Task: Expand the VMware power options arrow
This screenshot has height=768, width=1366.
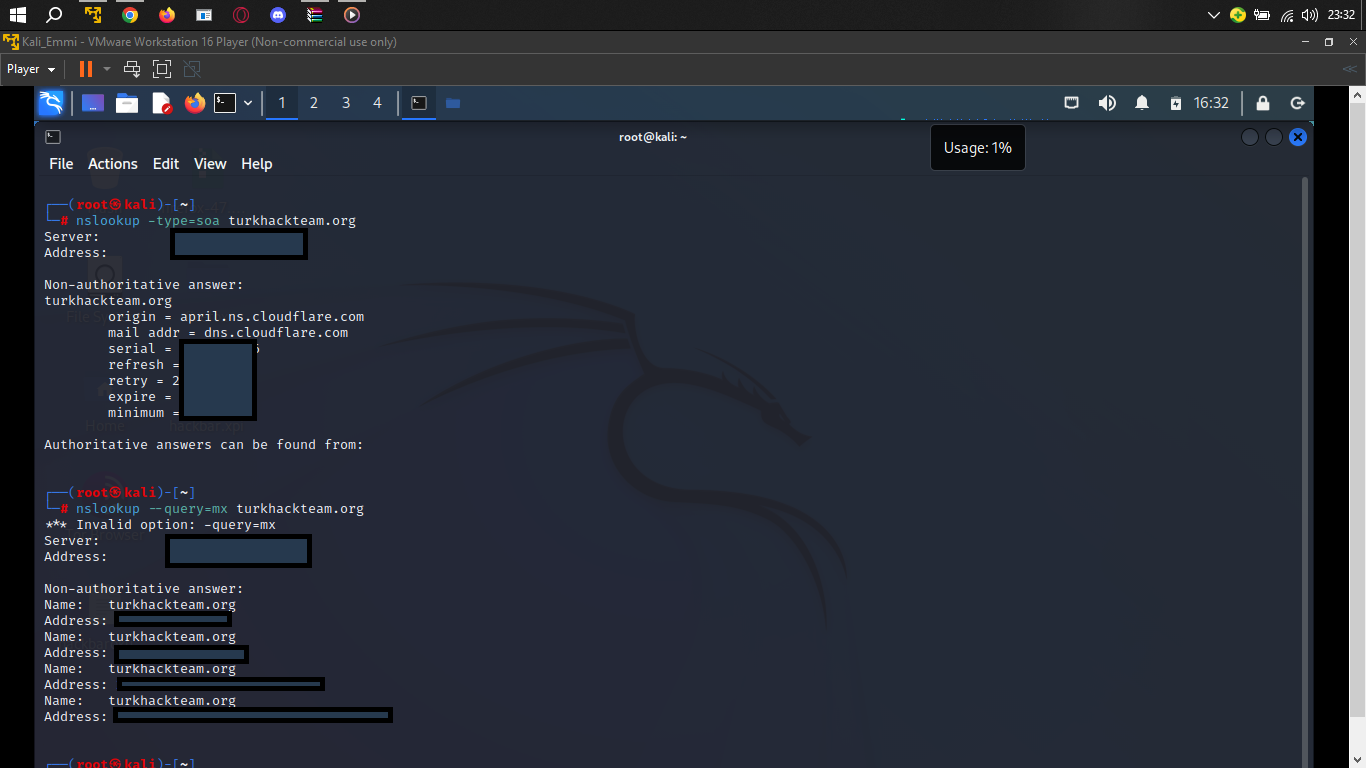Action: tap(107, 69)
